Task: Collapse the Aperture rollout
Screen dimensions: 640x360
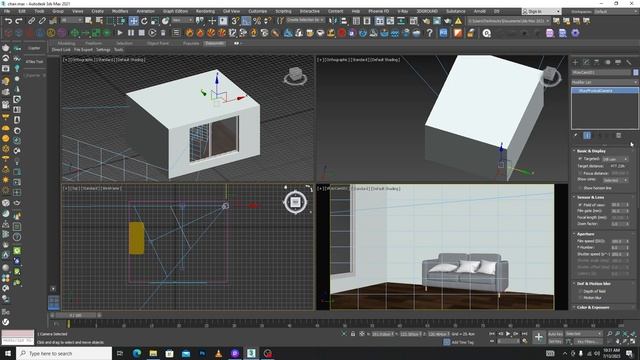Action: coord(585,234)
